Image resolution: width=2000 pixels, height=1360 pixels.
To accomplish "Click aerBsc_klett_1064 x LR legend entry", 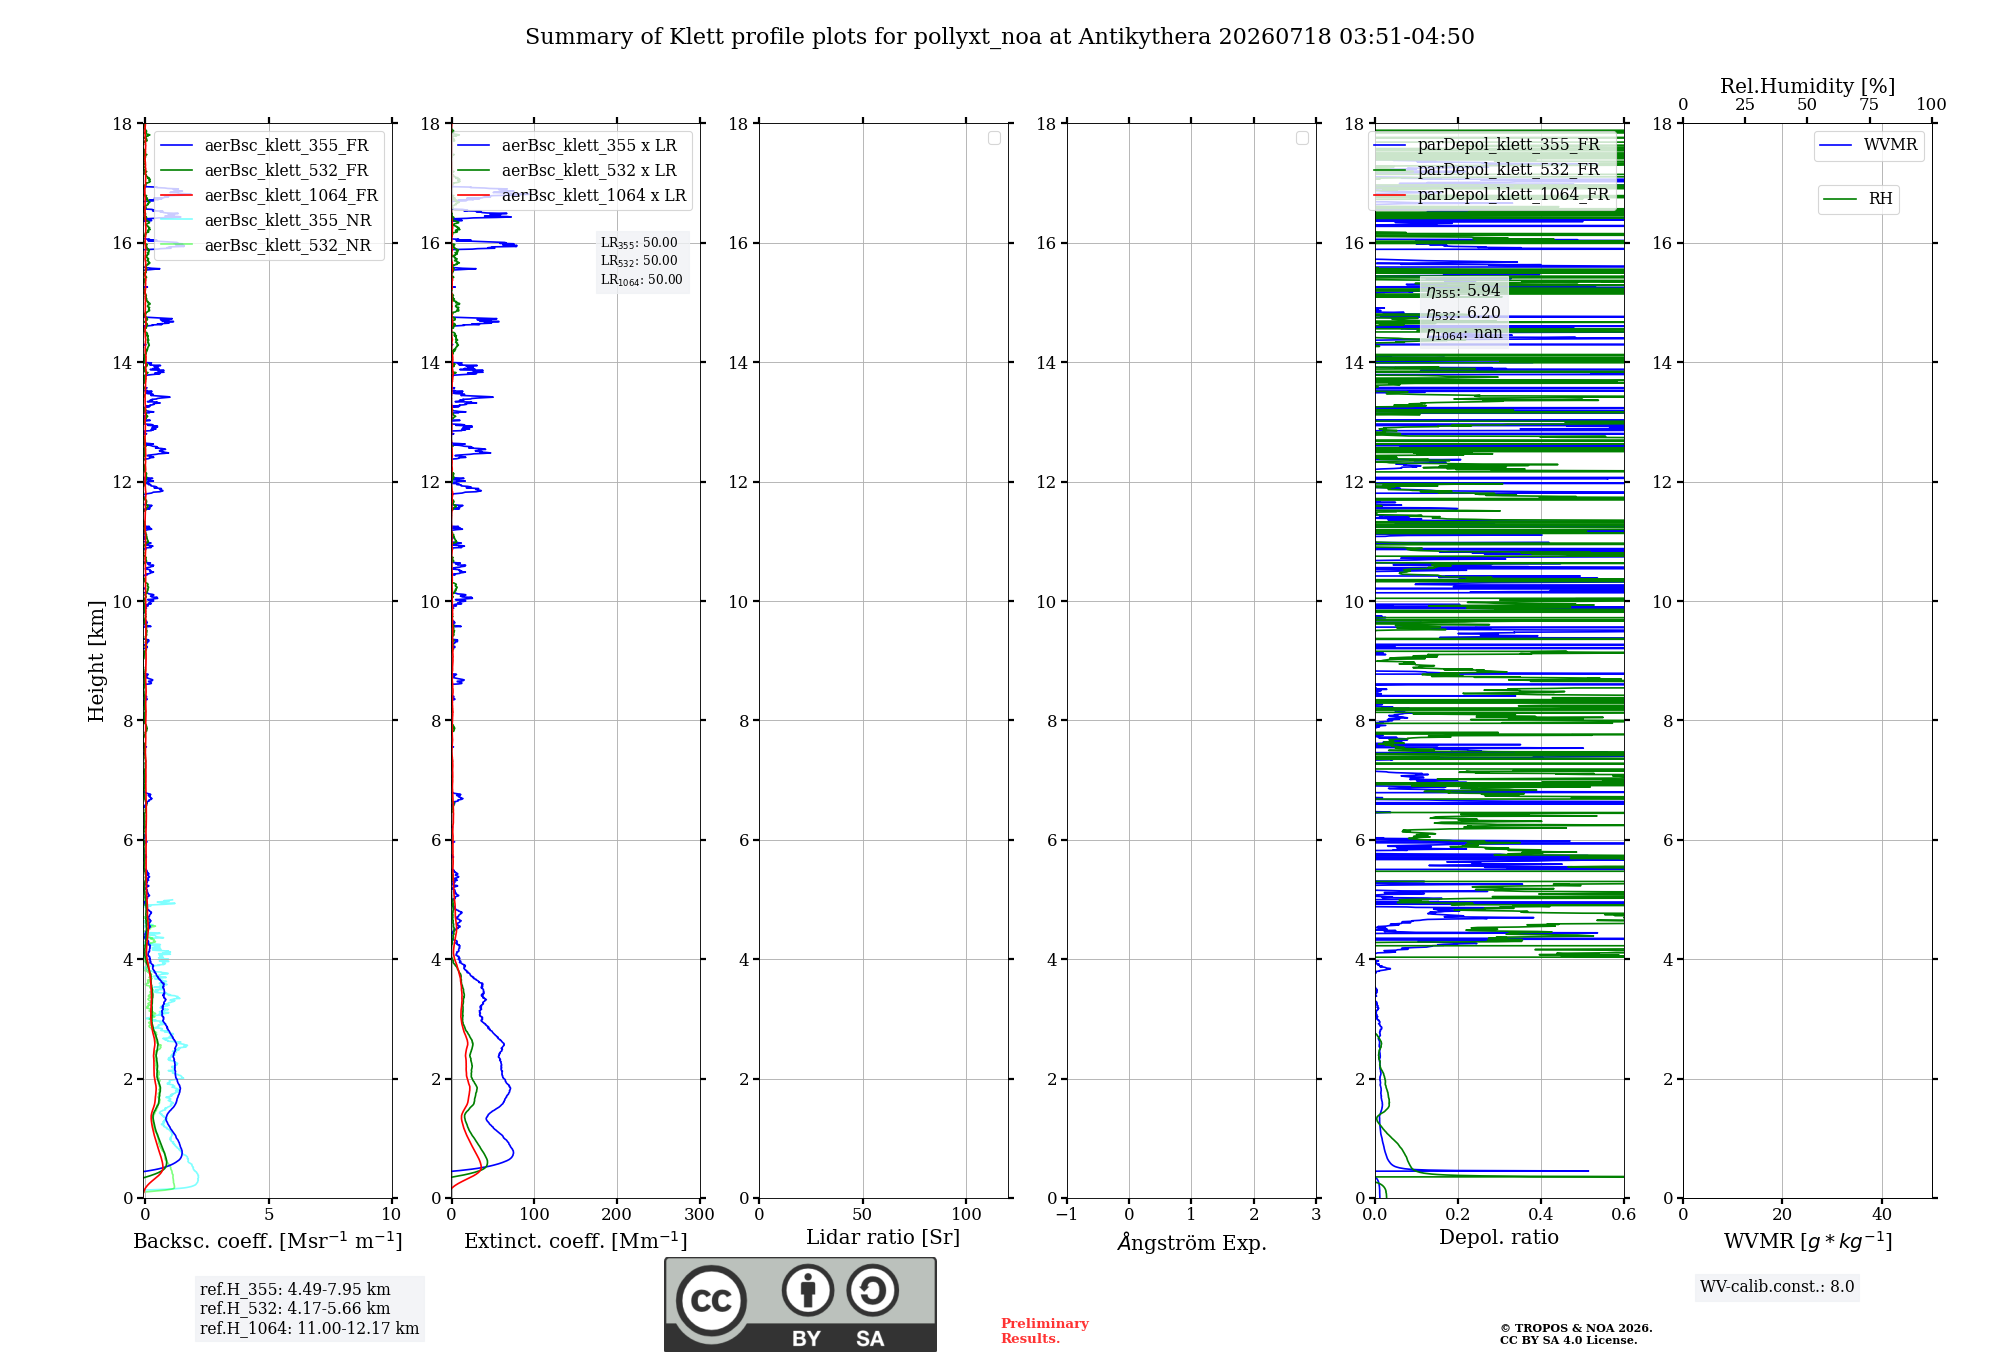I will point(572,196).
